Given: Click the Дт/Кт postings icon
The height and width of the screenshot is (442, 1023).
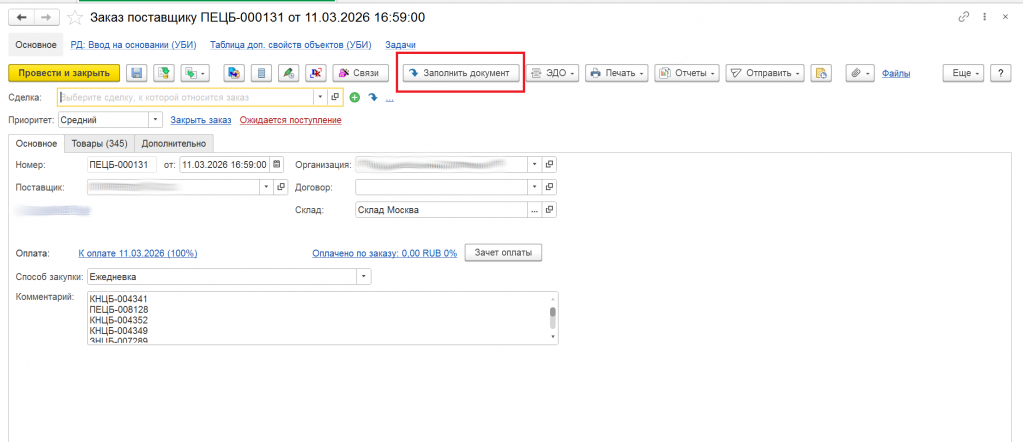Looking at the screenshot, I should (x=316, y=74).
